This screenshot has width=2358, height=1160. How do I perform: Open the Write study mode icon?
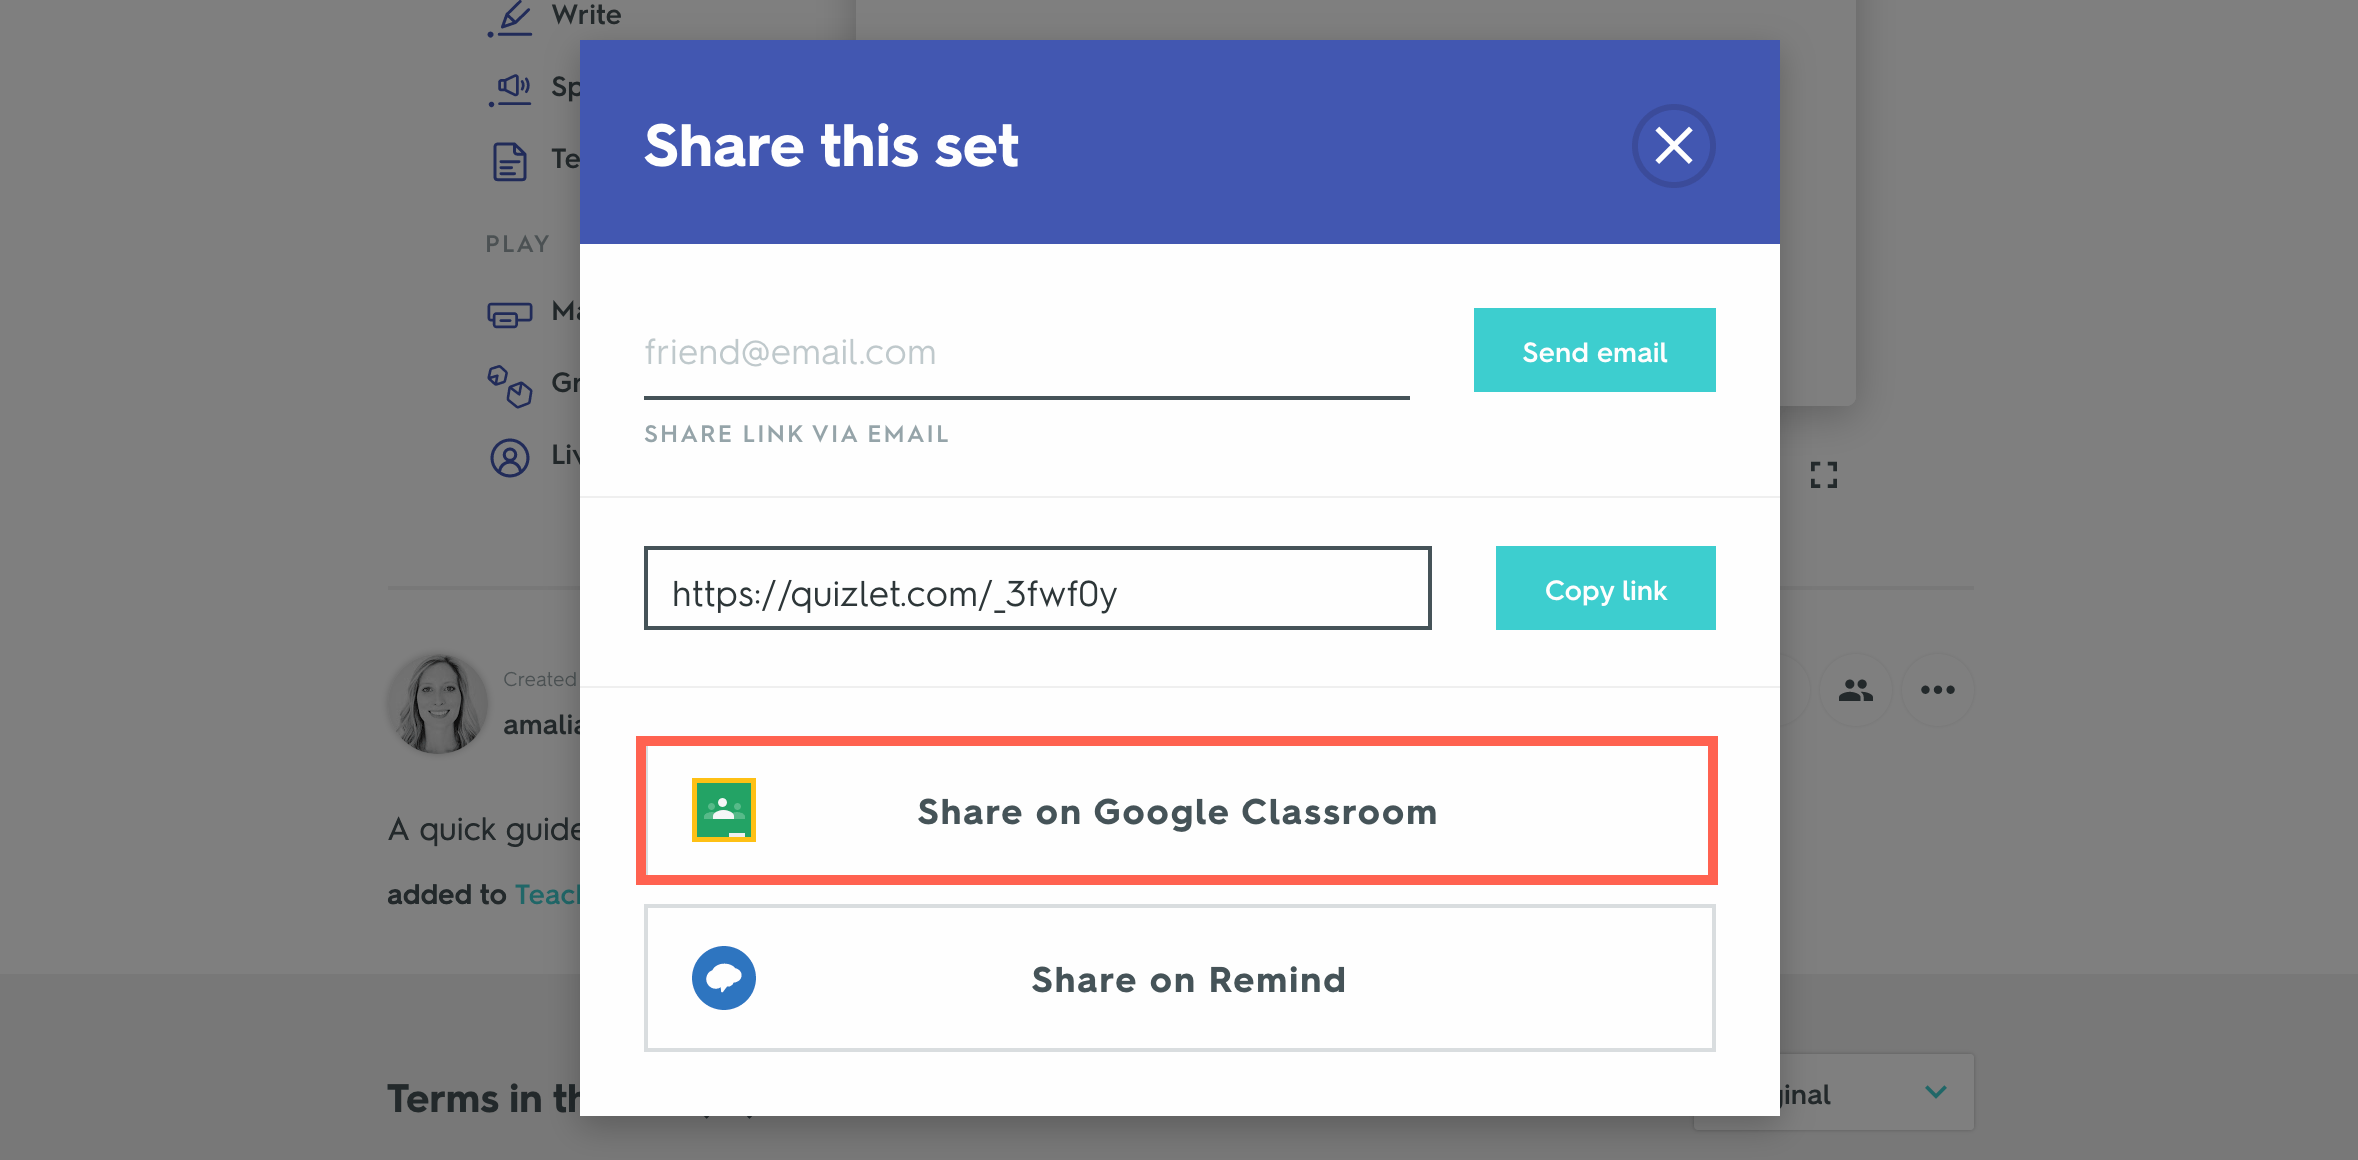pos(512,18)
